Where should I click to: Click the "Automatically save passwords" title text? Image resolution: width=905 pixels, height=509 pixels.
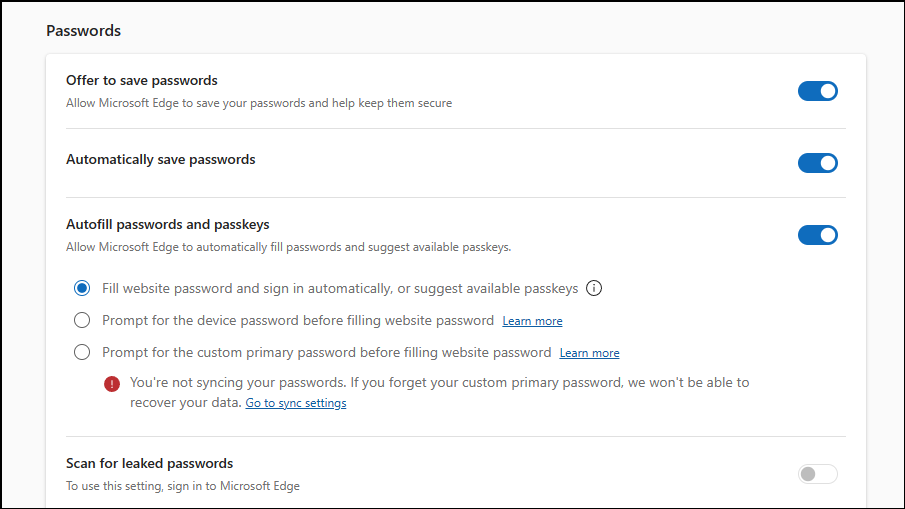[160, 160]
